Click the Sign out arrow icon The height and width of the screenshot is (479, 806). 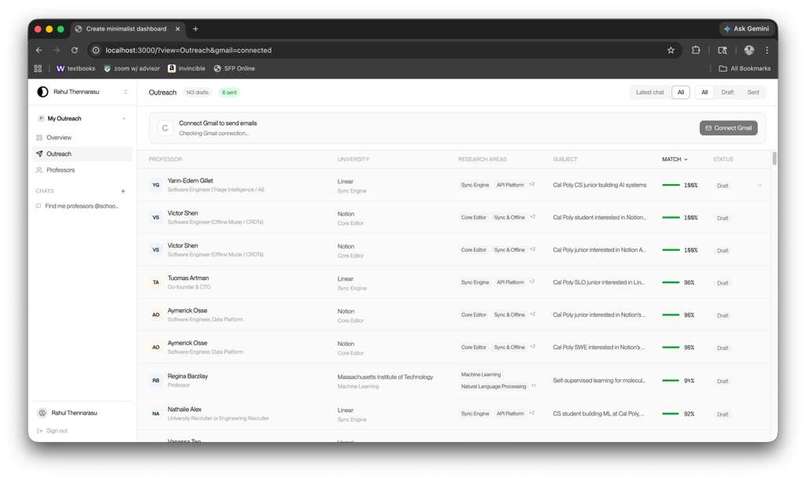pyautogui.click(x=40, y=431)
